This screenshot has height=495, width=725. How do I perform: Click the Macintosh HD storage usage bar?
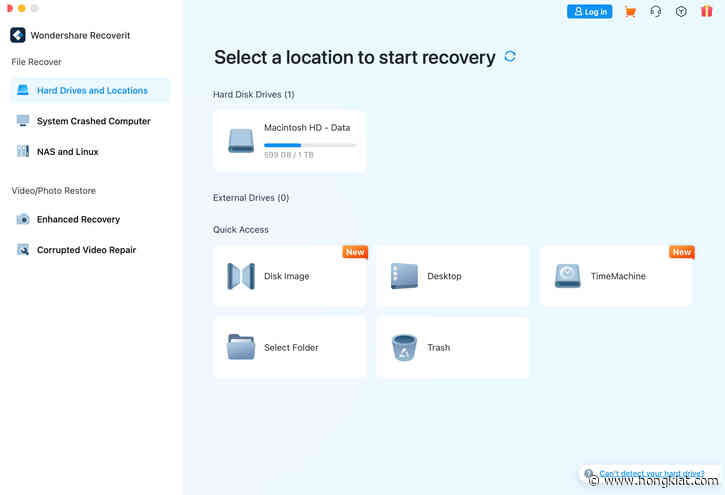pyautogui.click(x=310, y=145)
